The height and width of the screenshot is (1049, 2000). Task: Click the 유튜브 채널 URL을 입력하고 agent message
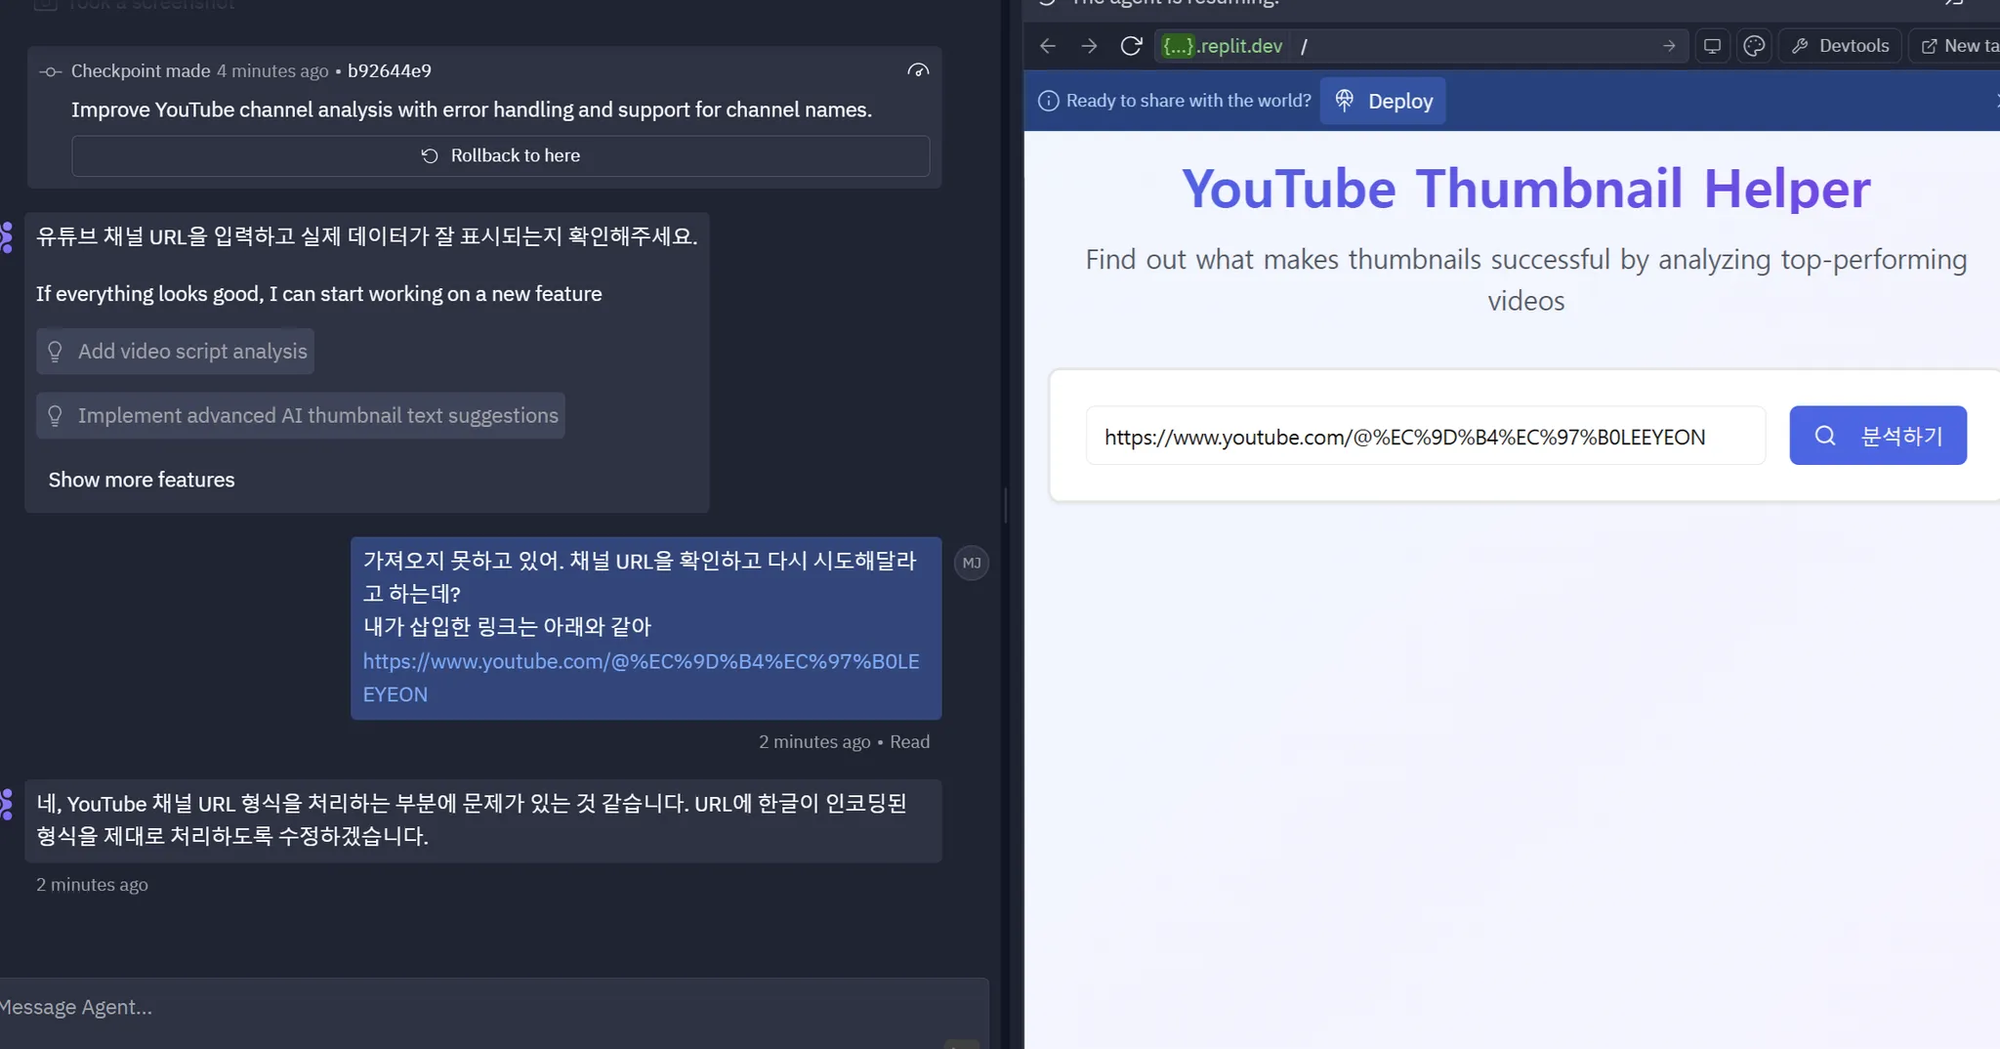coord(367,237)
